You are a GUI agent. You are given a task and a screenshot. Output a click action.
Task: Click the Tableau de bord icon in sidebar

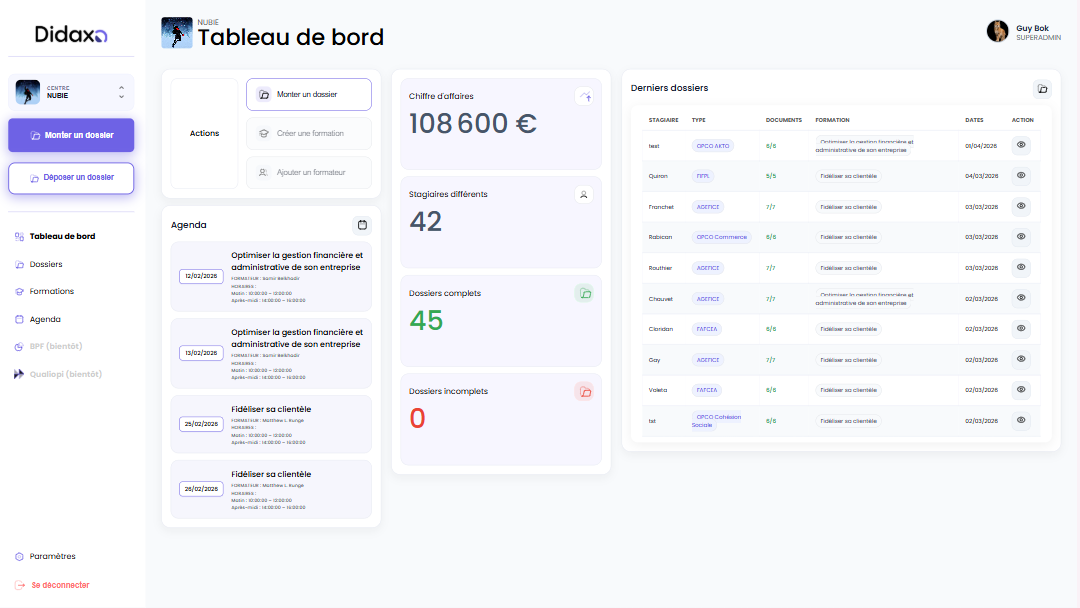(18, 237)
